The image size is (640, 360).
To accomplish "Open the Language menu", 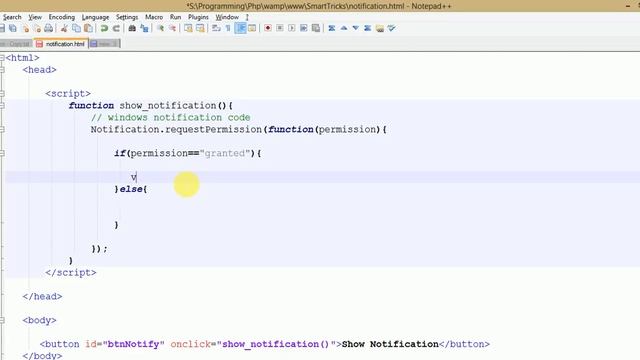I will pyautogui.click(x=96, y=17).
